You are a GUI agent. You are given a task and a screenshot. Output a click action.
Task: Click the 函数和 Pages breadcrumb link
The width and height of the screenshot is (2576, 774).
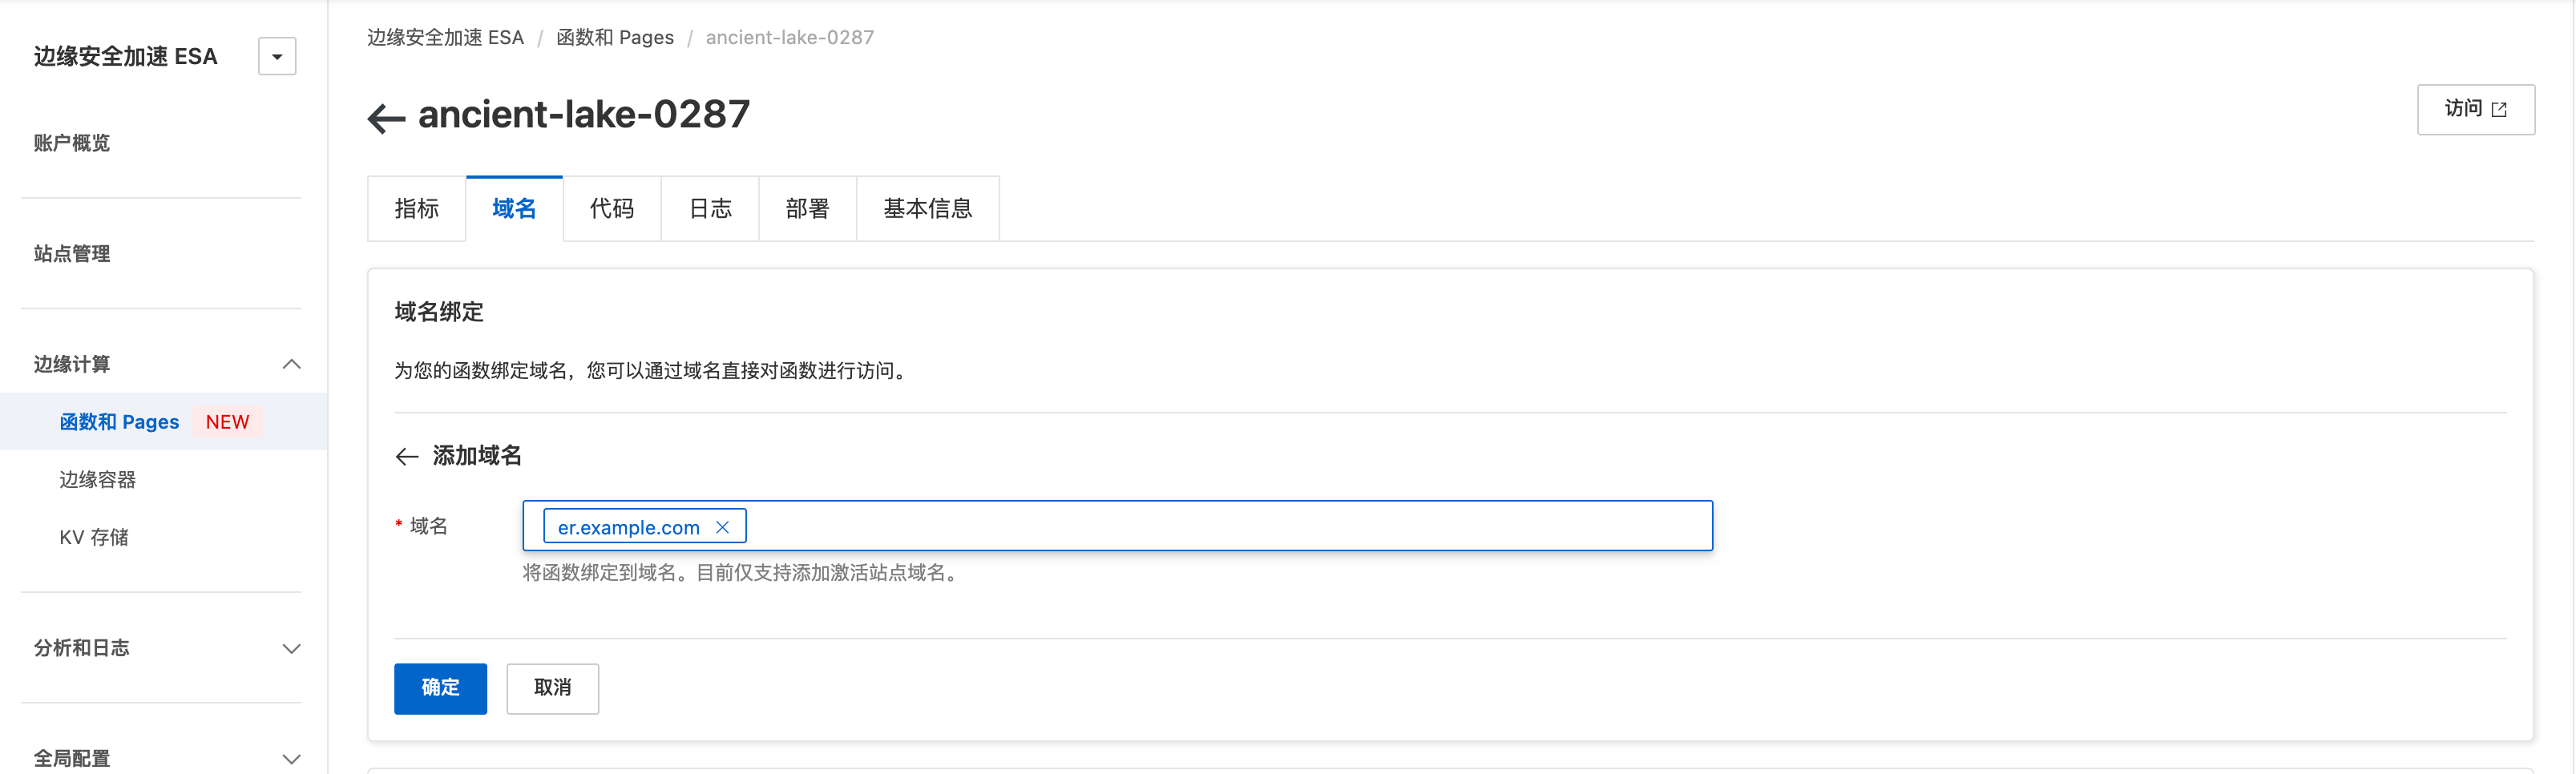tap(615, 38)
